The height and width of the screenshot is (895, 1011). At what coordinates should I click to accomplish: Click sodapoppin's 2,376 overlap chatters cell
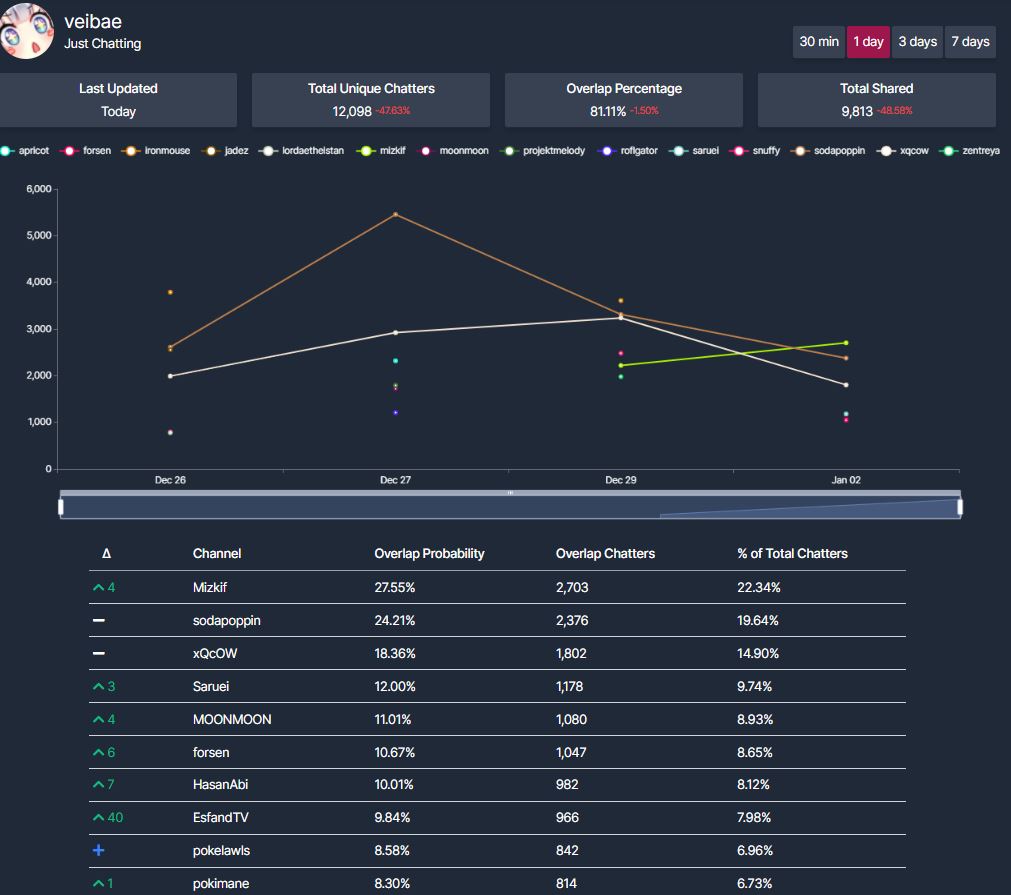pos(571,620)
